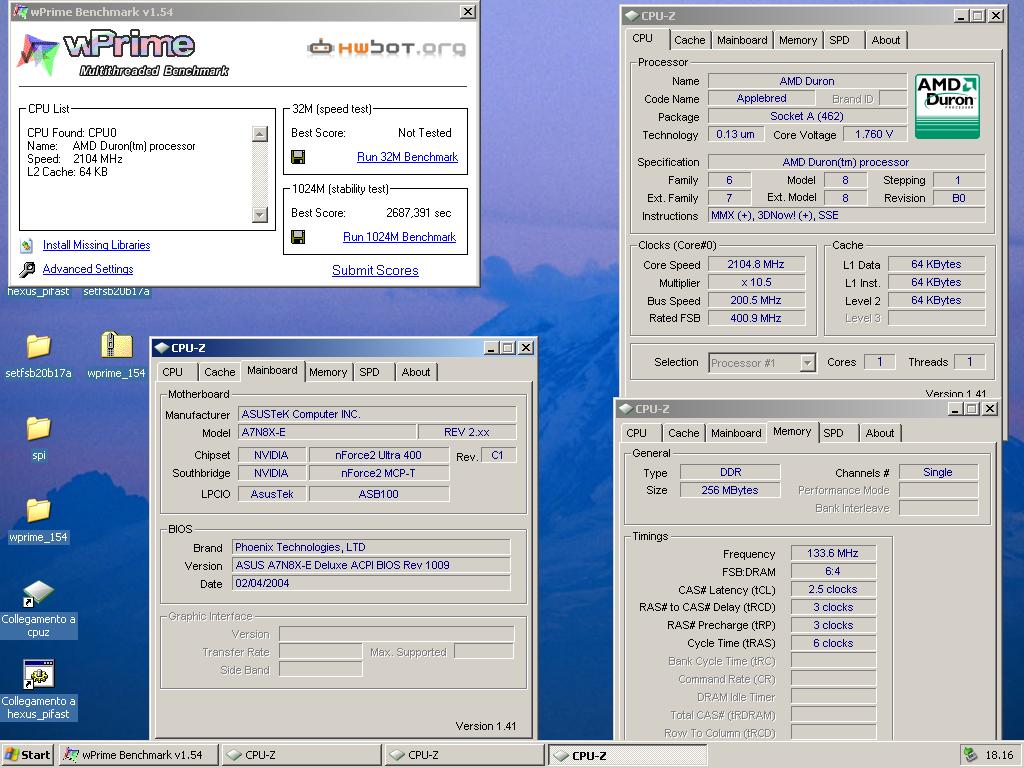Image resolution: width=1024 pixels, height=768 pixels.
Task: Open Mainboard tab in CPU-Z CPU window
Action: pyautogui.click(x=742, y=40)
